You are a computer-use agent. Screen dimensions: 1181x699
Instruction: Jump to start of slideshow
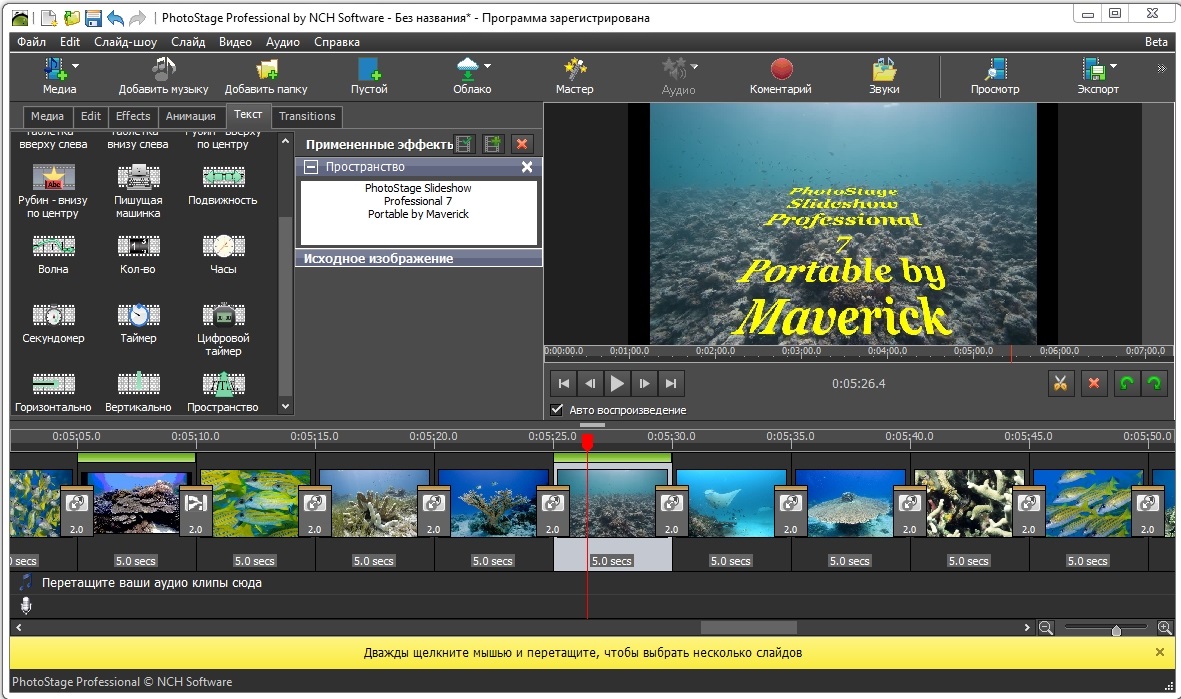563,383
